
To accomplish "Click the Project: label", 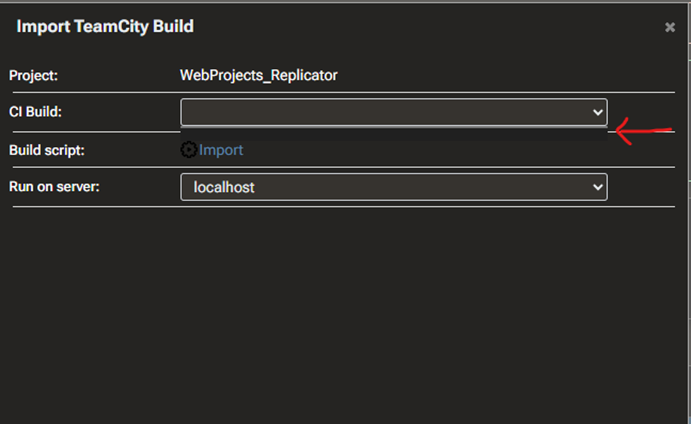I will 34,75.
